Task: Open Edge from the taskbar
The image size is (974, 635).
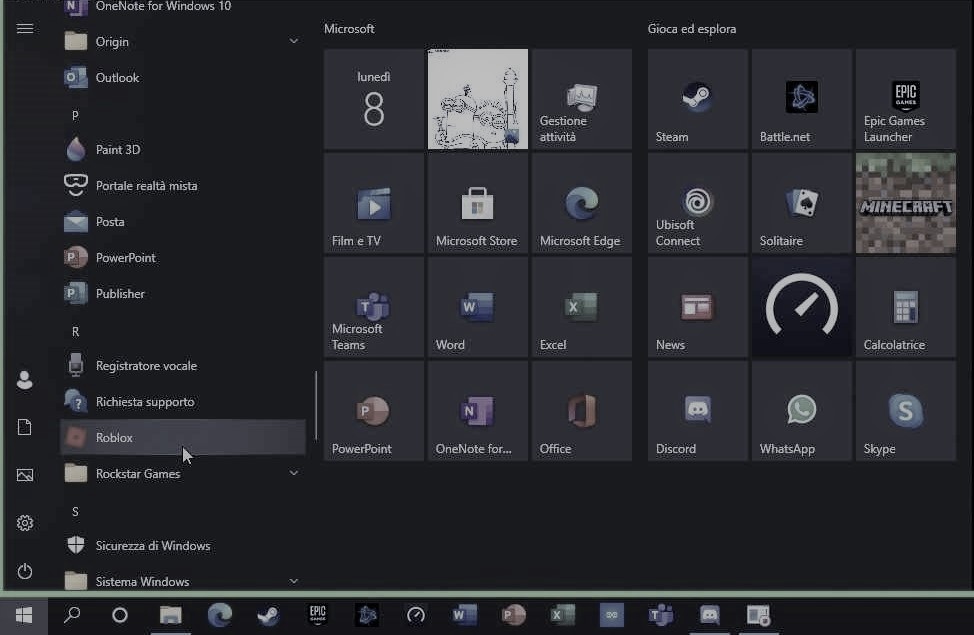Action: [x=219, y=616]
